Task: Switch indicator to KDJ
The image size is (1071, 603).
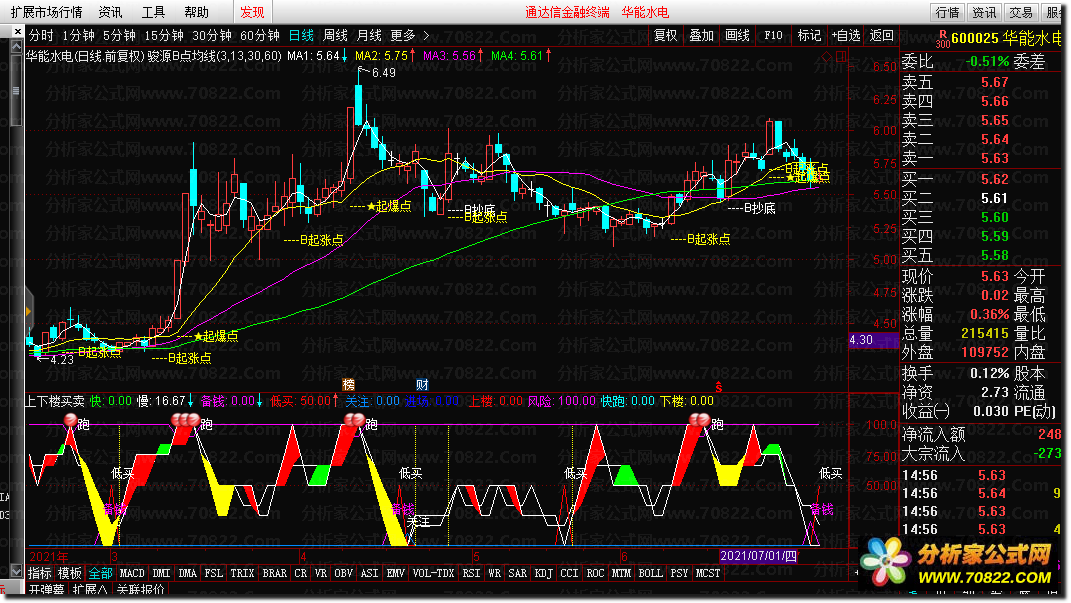Action: tap(544, 573)
